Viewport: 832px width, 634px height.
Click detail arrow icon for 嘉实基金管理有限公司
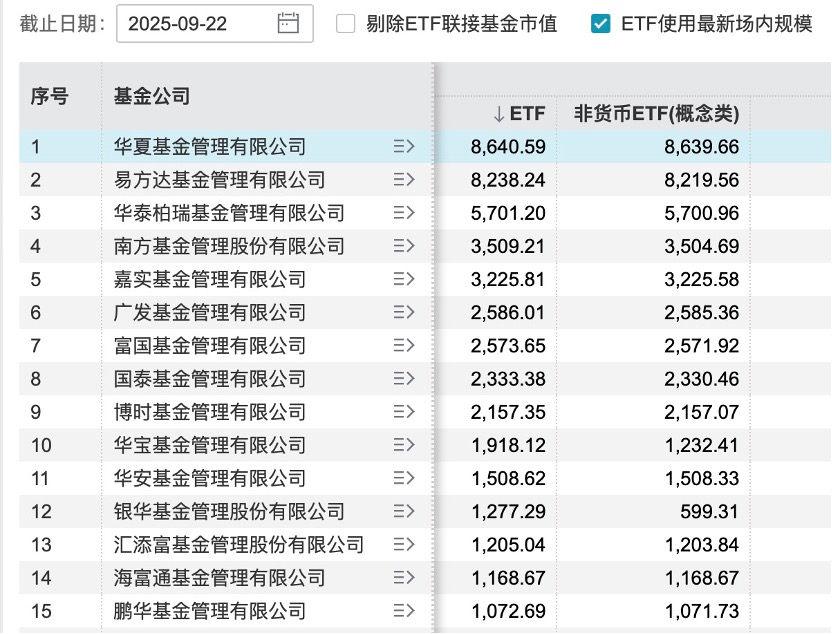404,279
